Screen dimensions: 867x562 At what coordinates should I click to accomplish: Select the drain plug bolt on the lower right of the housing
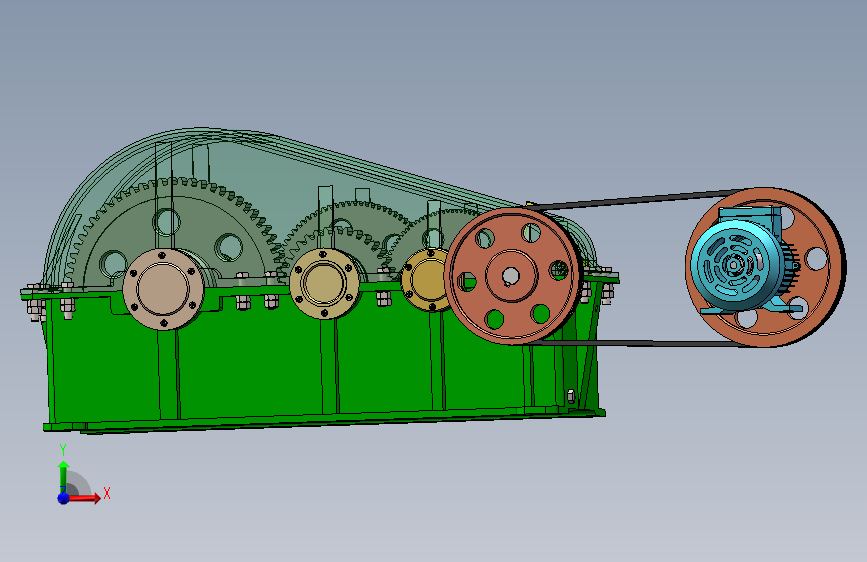(571, 396)
